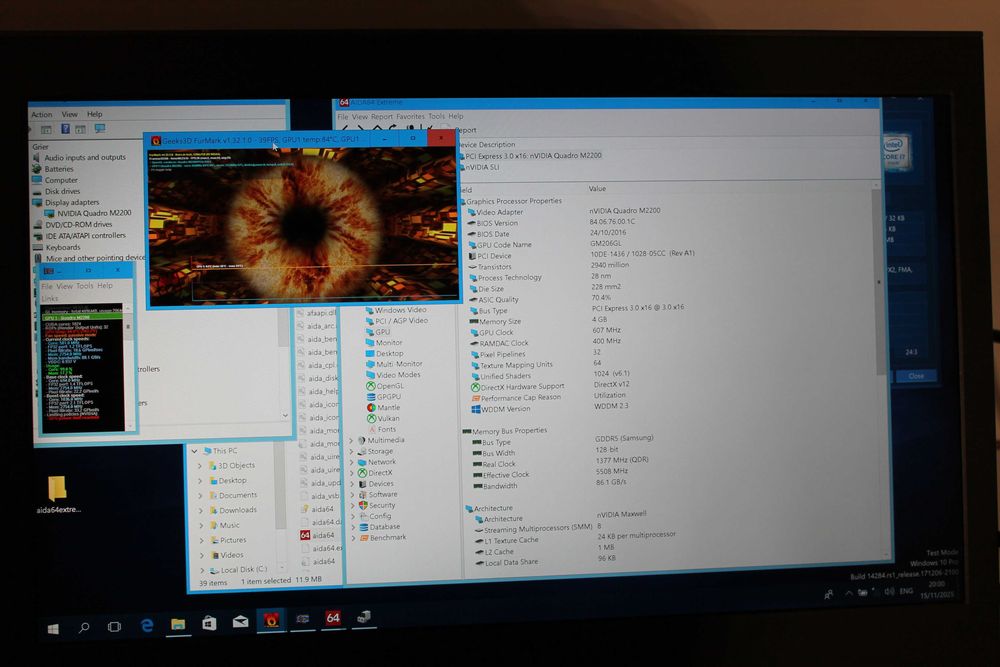Viewport: 1000px width, 667px height.
Task: Open Windows Start menu
Action: 54,629
